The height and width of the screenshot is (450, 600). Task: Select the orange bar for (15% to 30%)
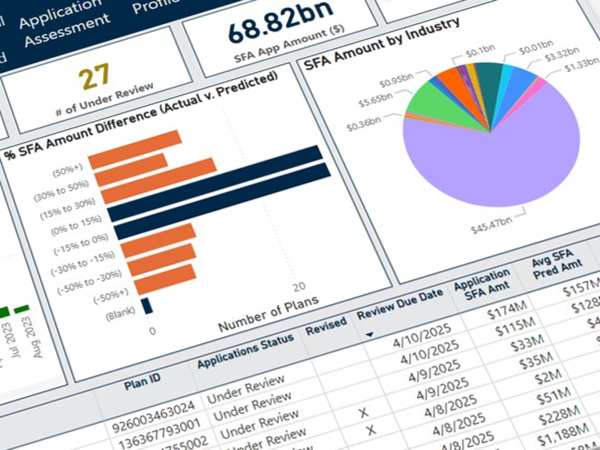click(159, 181)
